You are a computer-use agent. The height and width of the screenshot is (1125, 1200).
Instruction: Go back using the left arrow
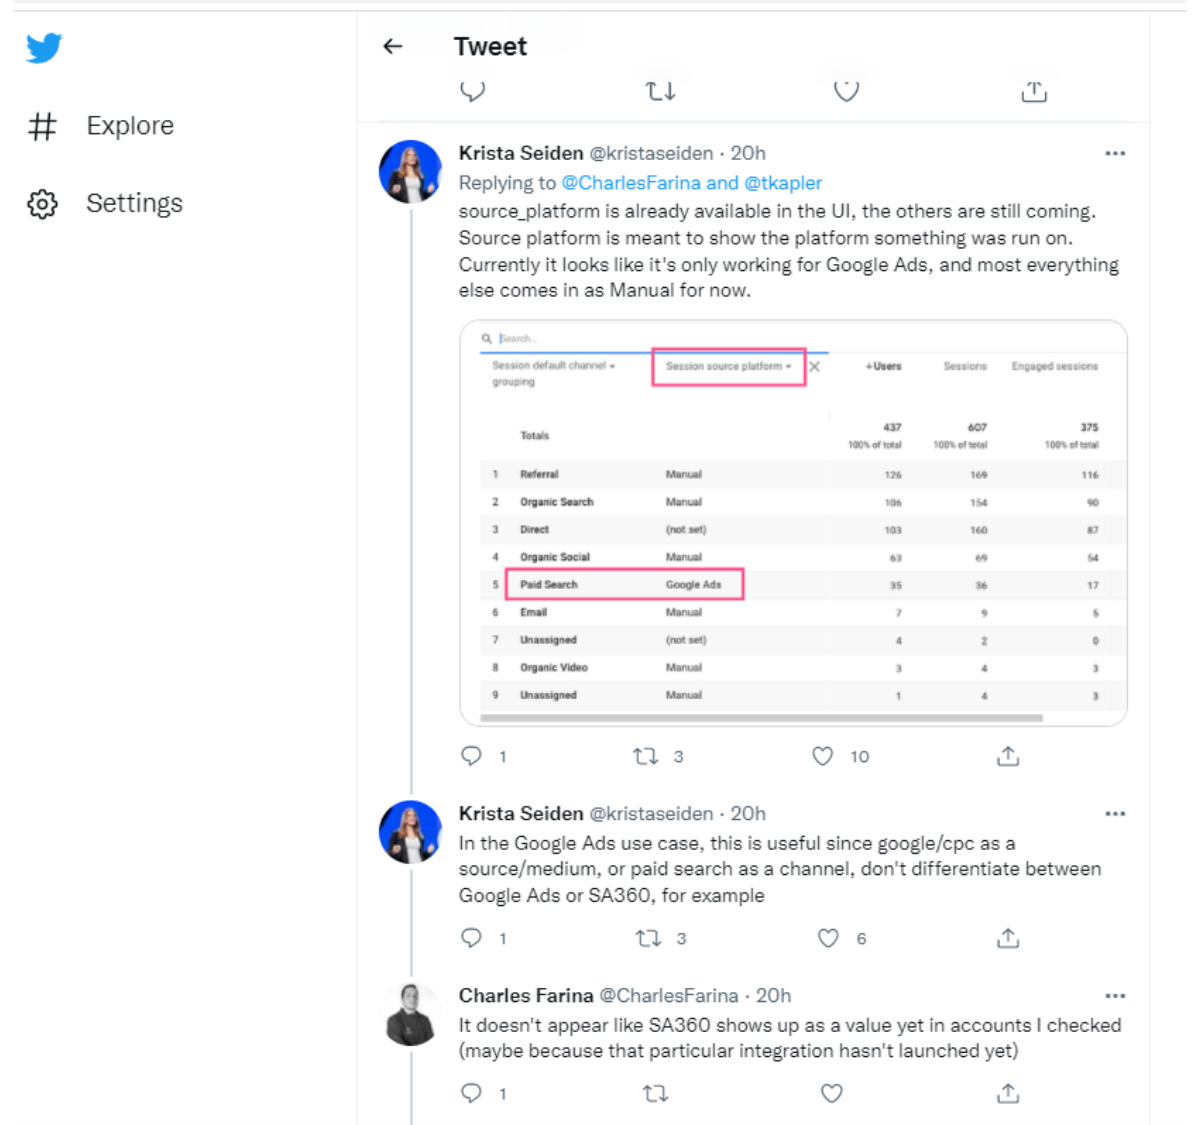(393, 46)
